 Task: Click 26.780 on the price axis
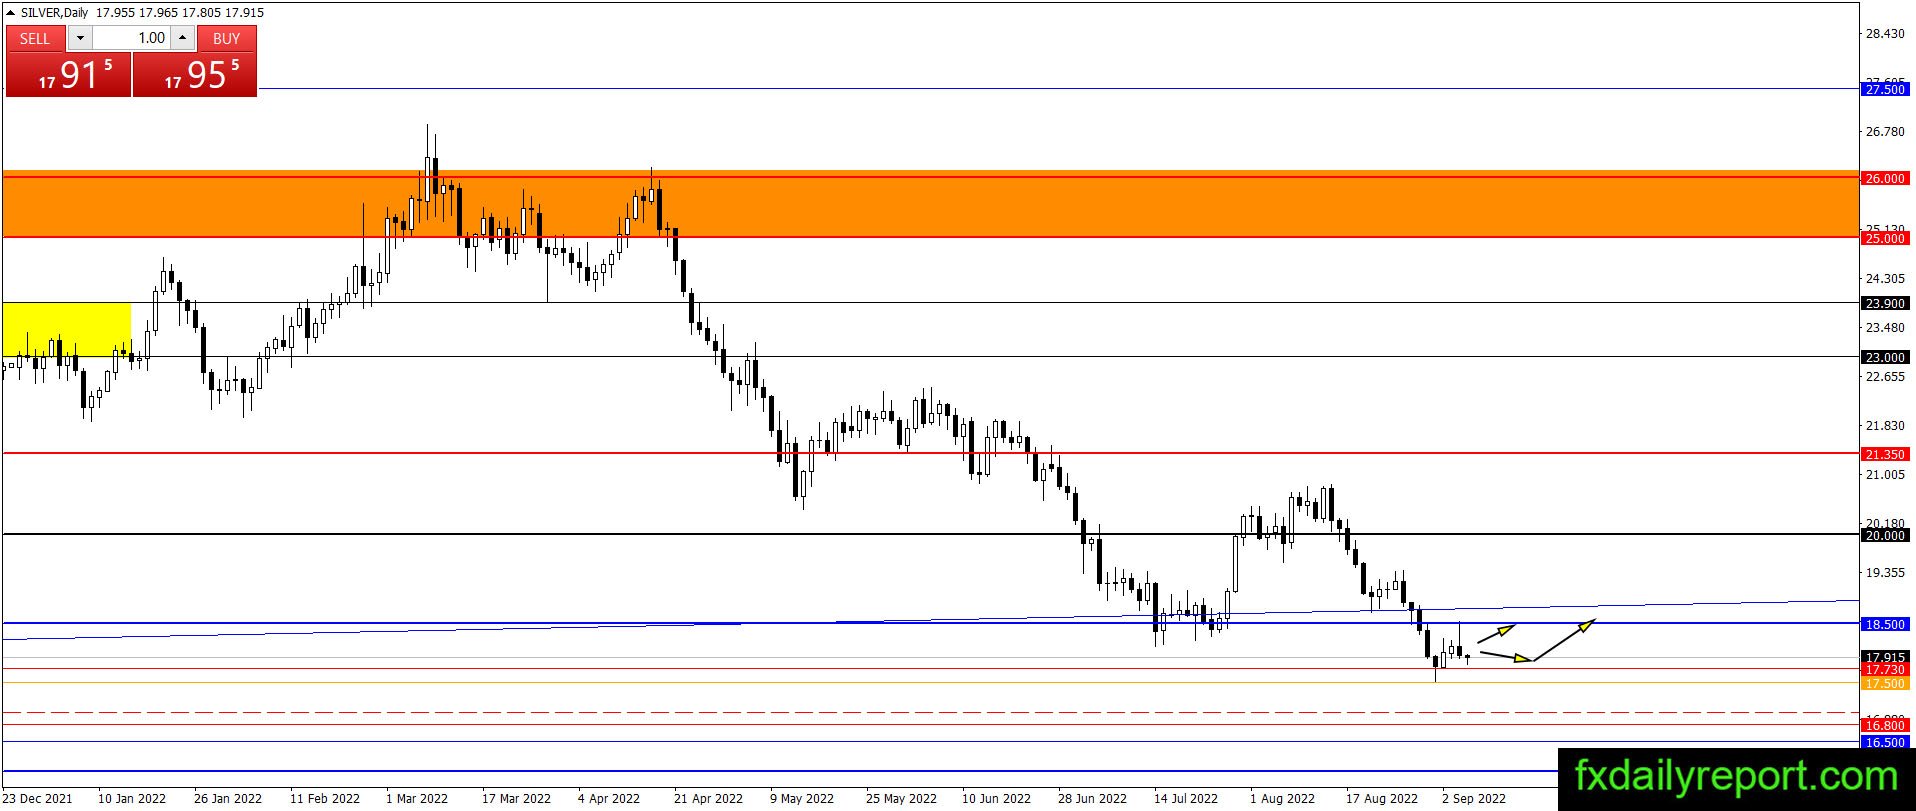tap(1885, 132)
